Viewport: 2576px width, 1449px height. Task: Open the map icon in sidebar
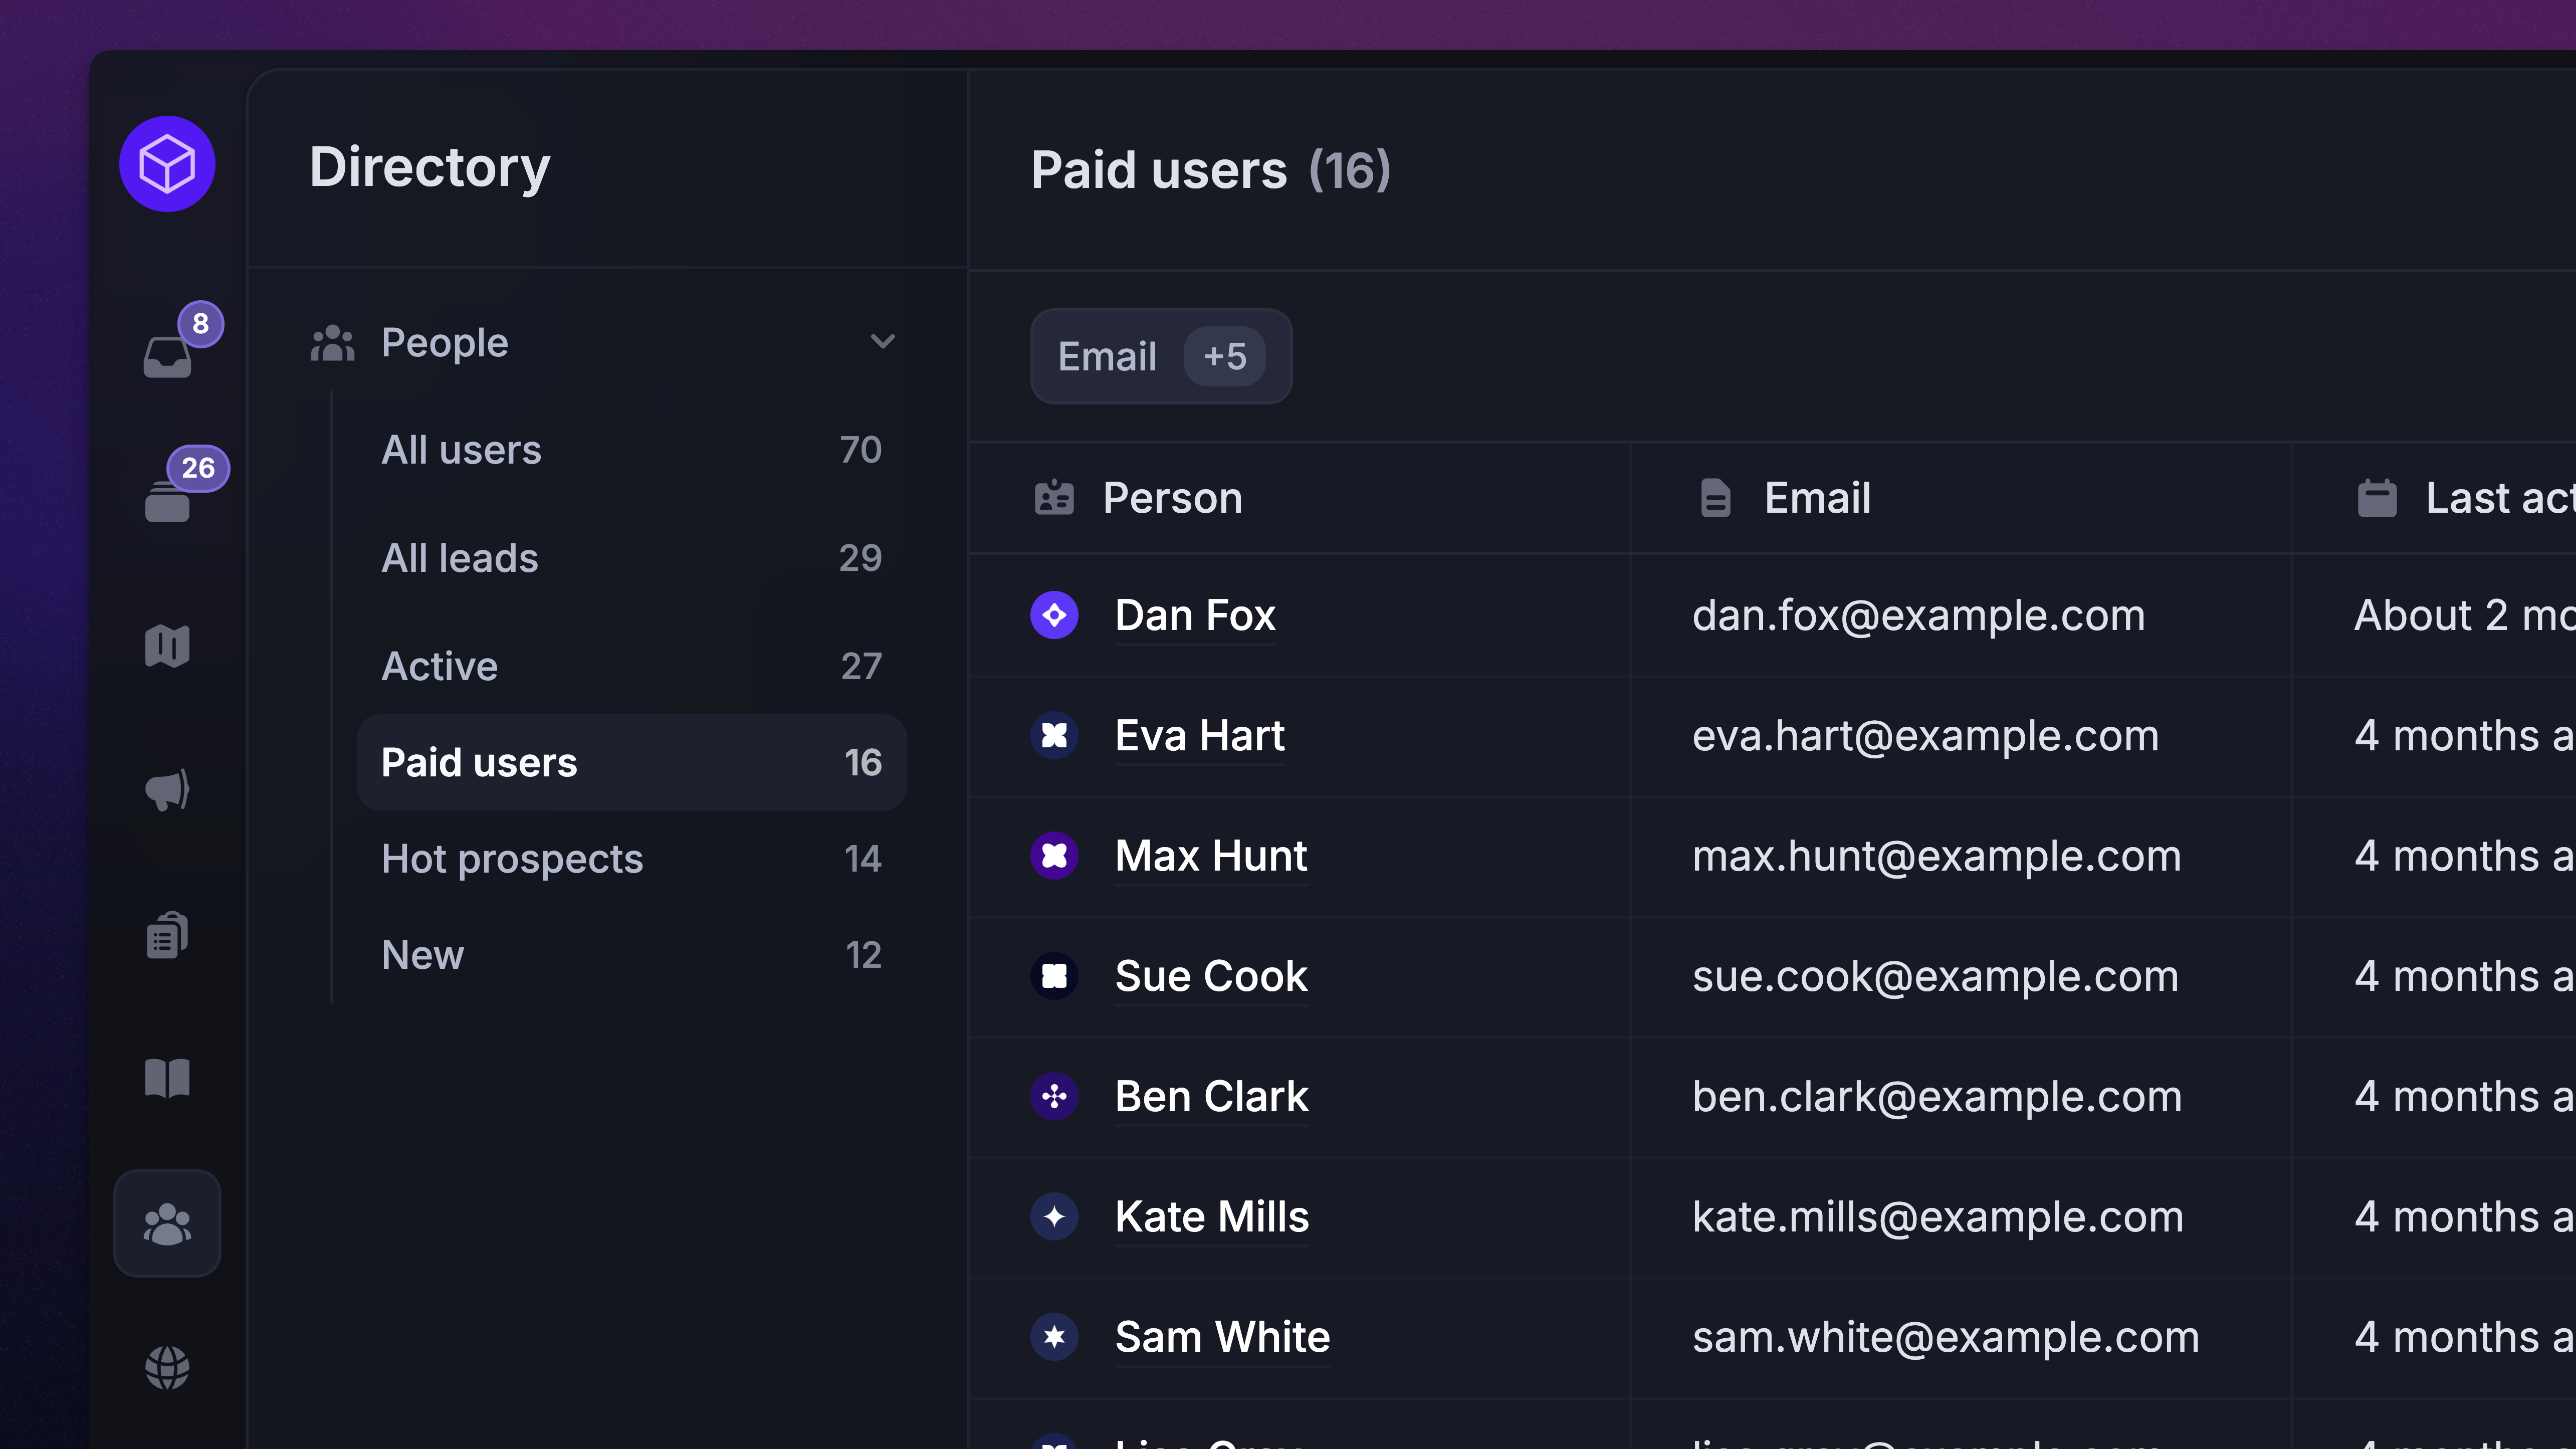click(x=167, y=646)
